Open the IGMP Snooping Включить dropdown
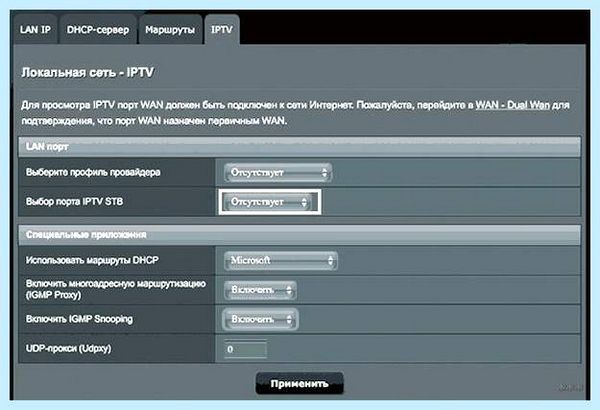 pyautogui.click(x=261, y=319)
